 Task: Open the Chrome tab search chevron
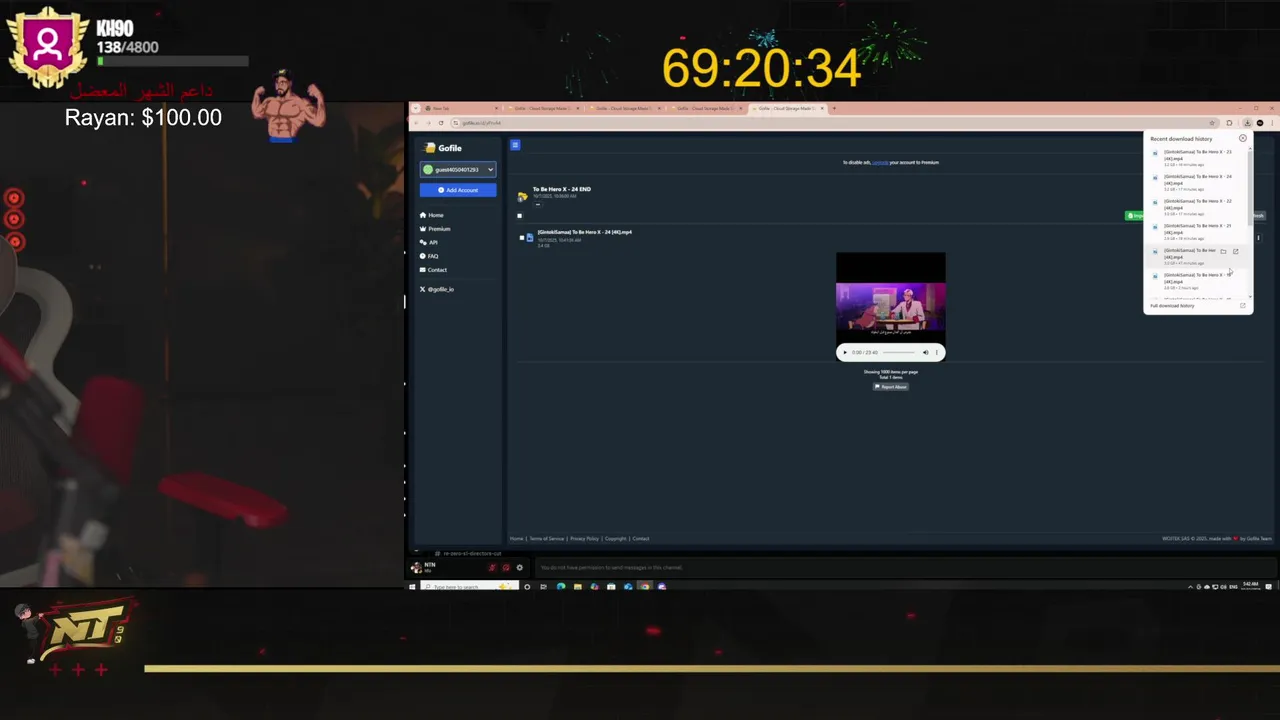pos(415,108)
